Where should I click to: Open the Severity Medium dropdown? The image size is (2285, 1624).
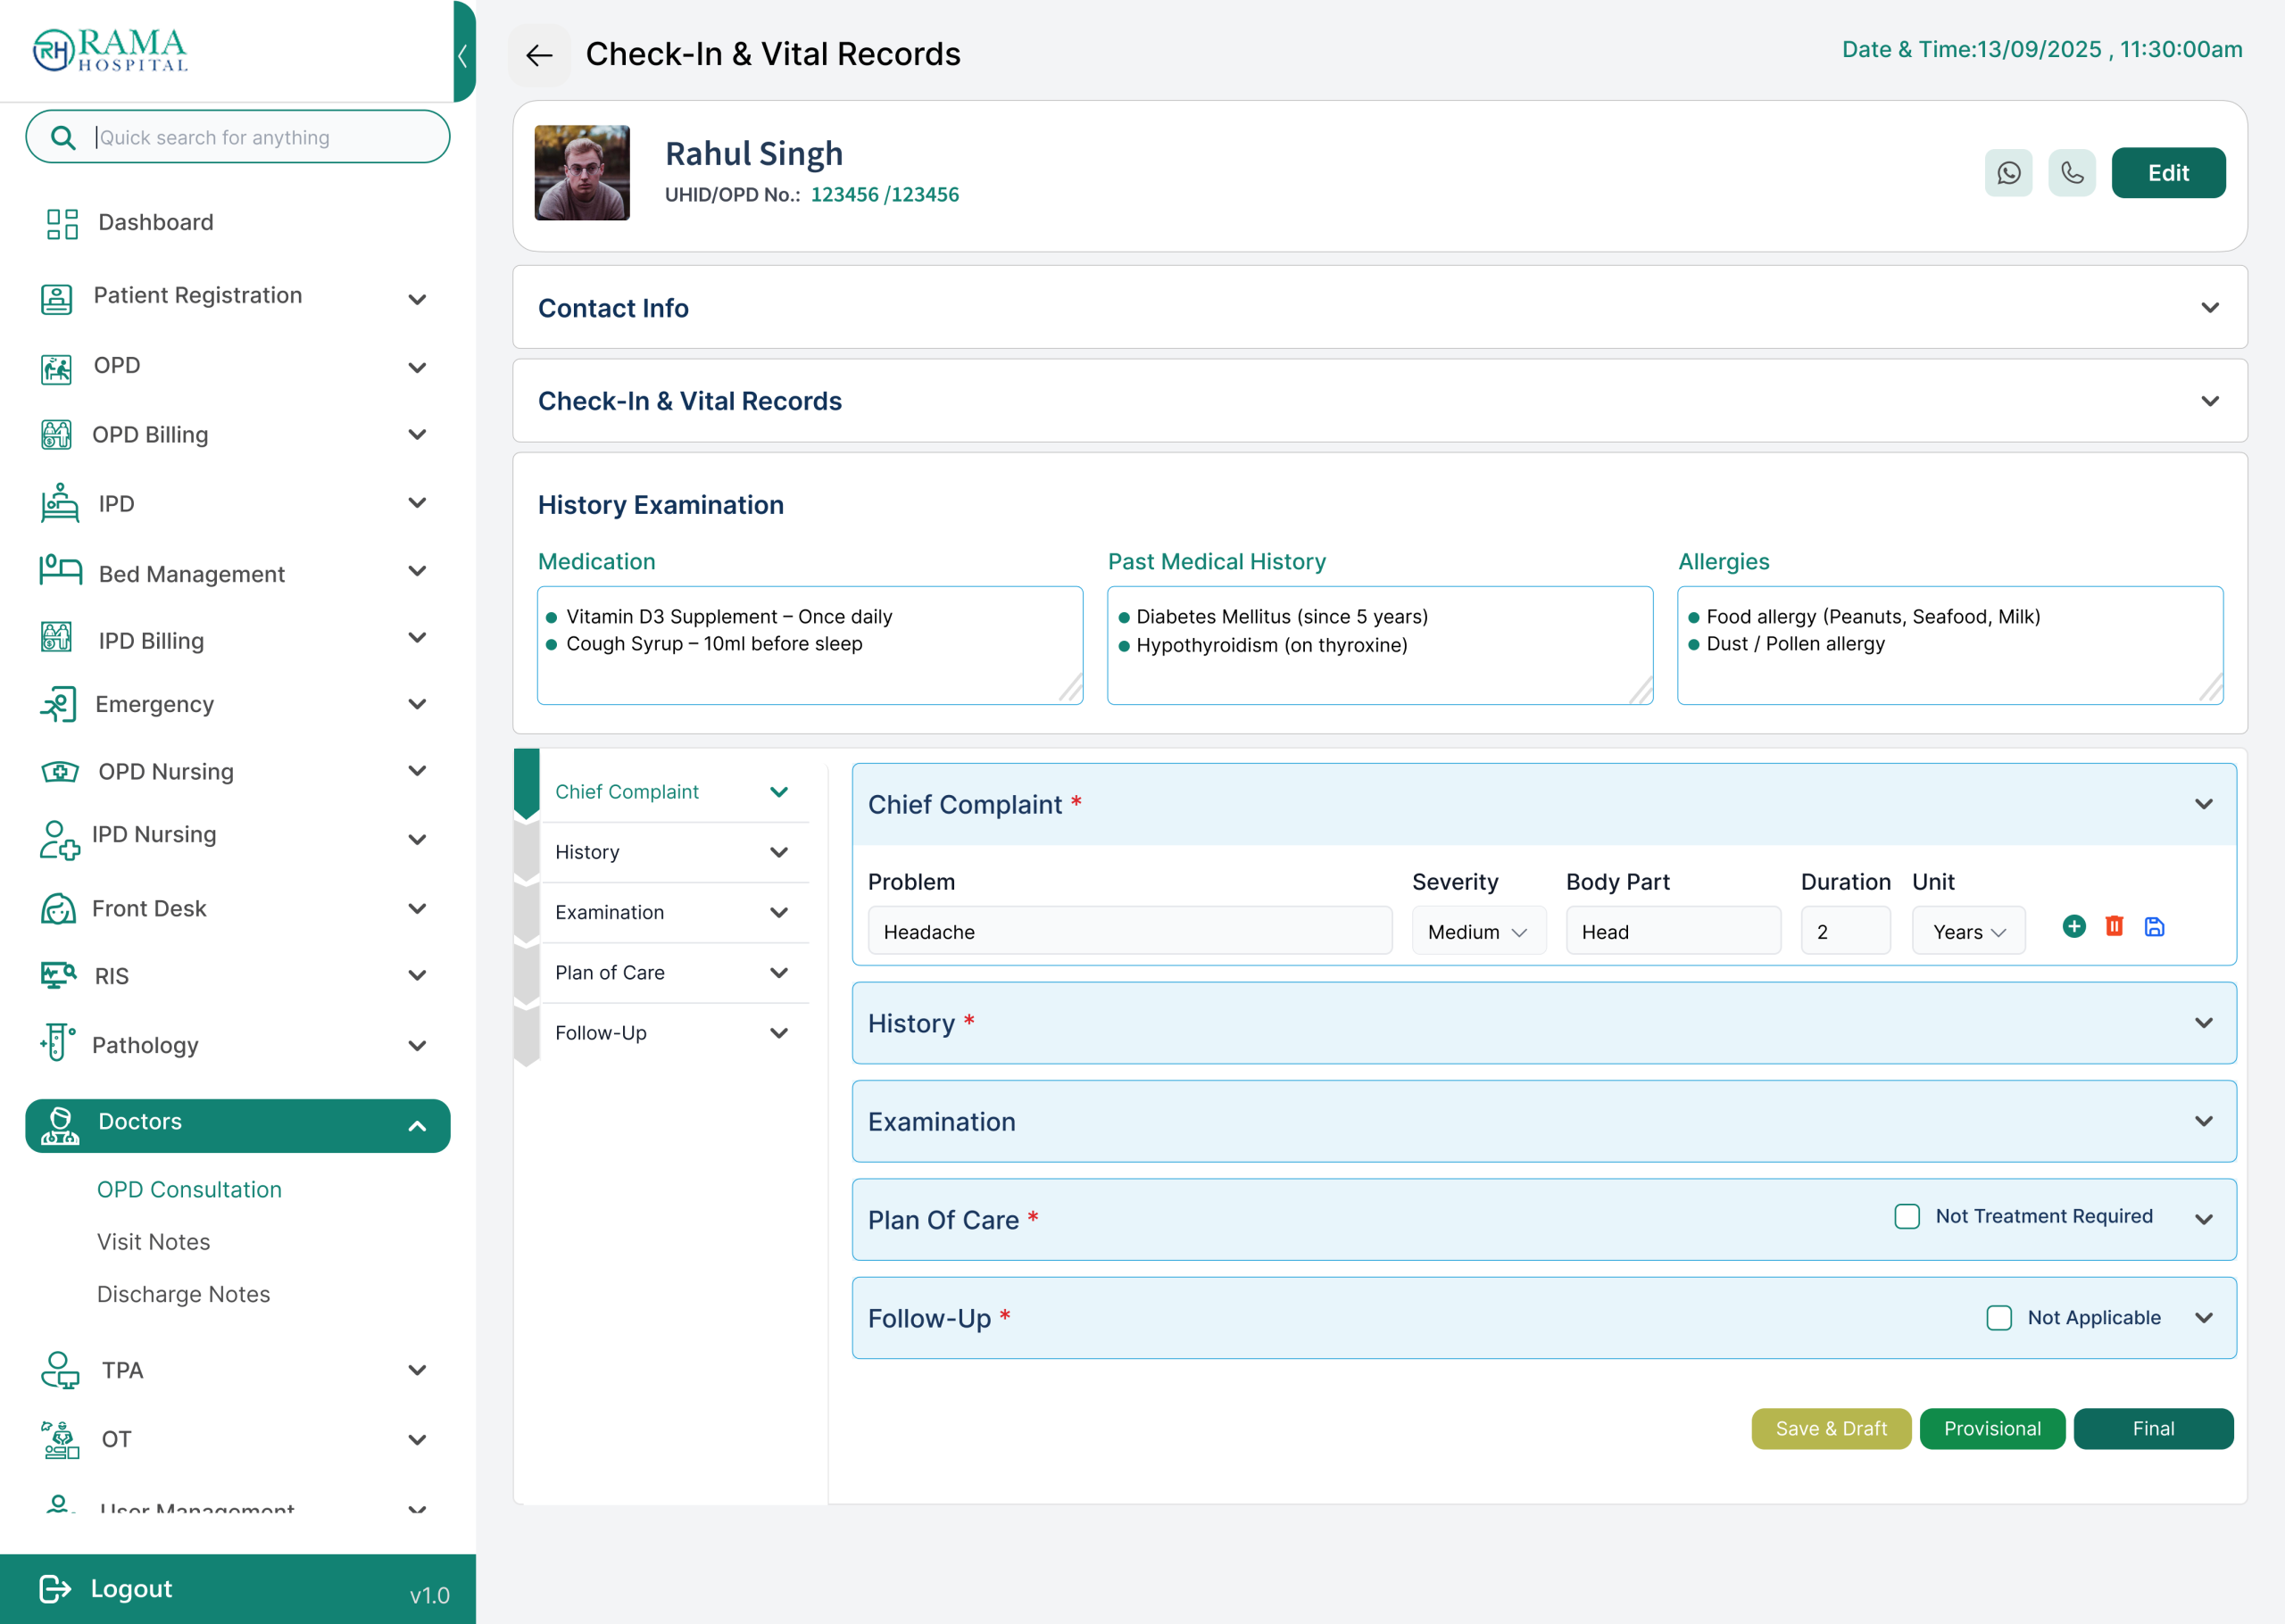pyautogui.click(x=1478, y=931)
